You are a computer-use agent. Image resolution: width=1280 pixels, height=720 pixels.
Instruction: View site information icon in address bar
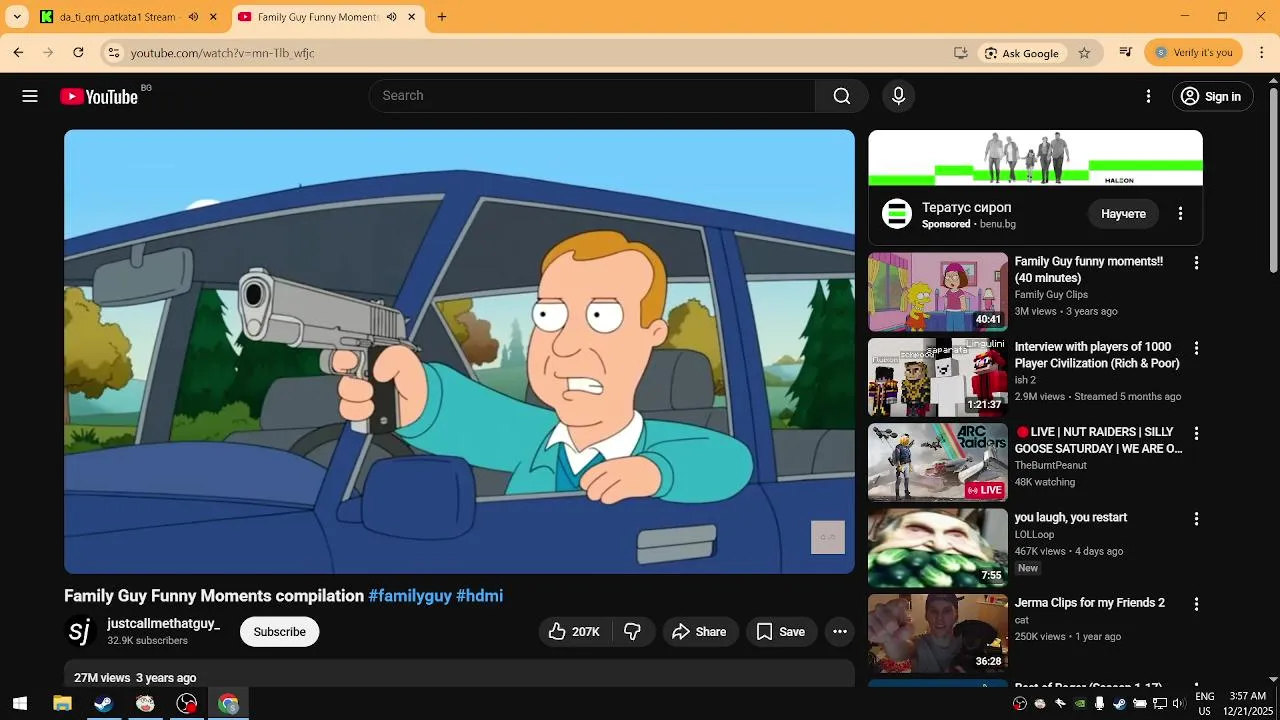114,53
